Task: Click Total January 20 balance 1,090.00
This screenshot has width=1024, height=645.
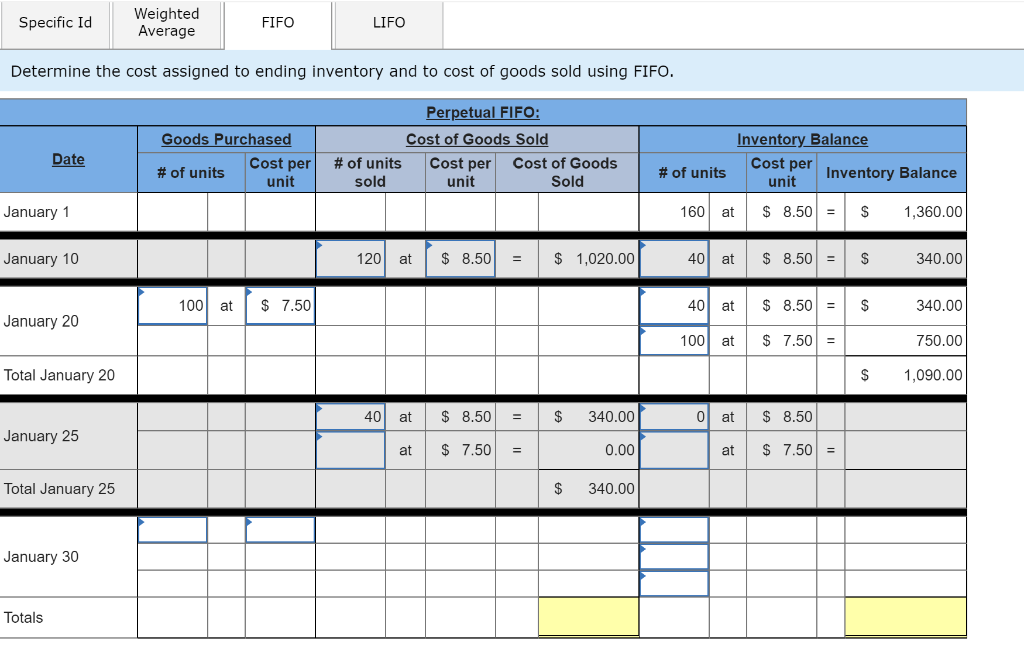Action: (x=933, y=375)
